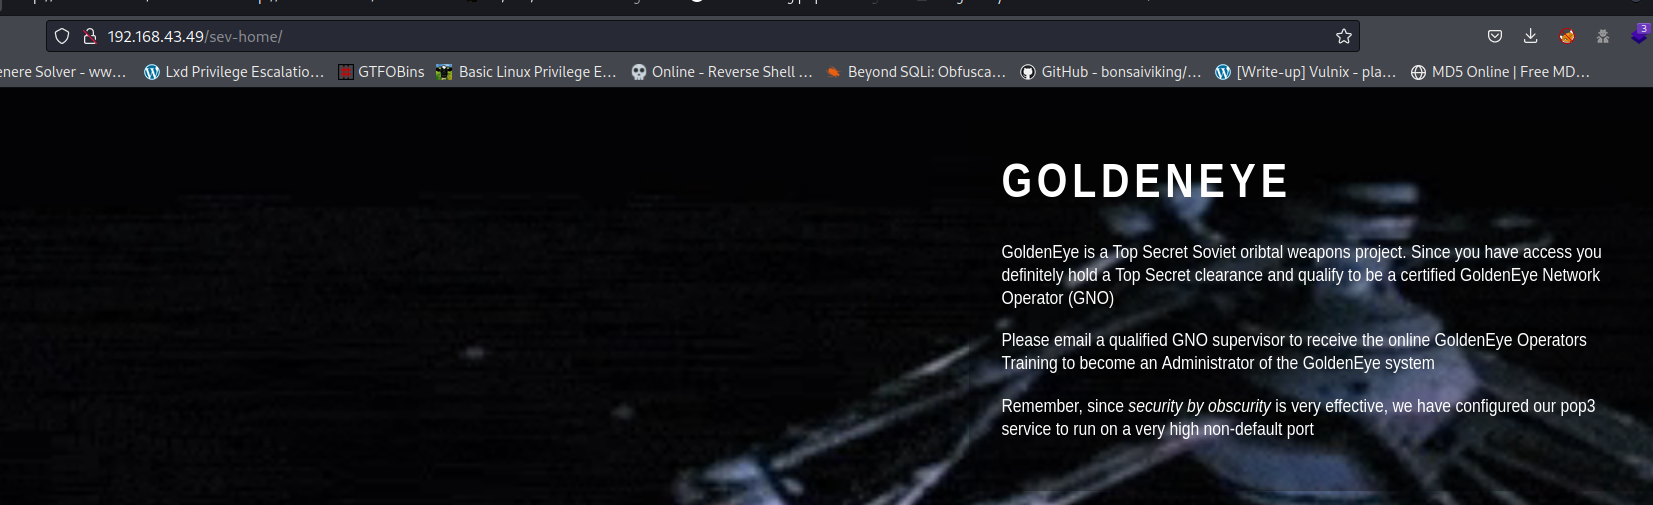Open the Downloads panel
The width and height of the screenshot is (1653, 505).
click(1530, 36)
